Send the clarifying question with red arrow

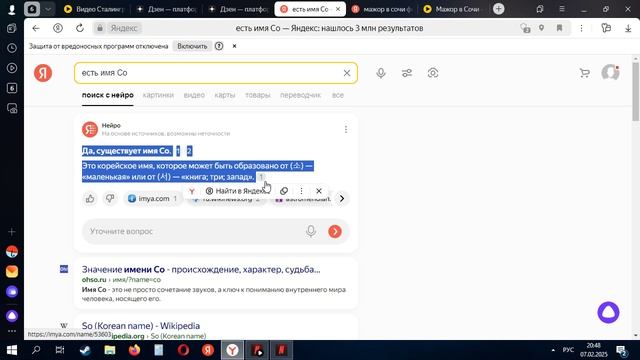[x=335, y=231]
